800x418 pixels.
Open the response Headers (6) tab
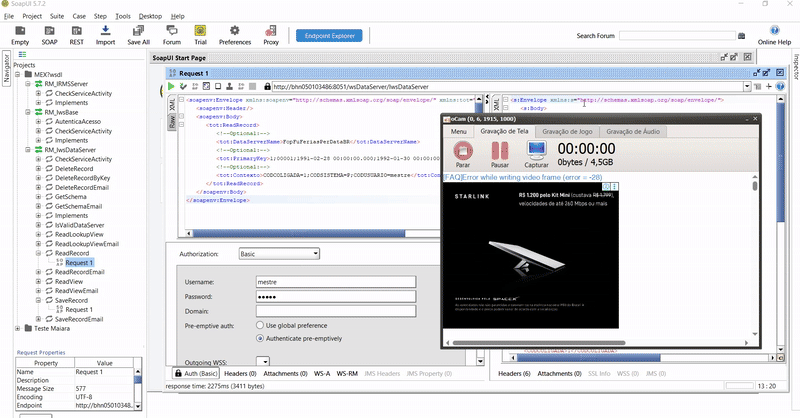point(514,374)
